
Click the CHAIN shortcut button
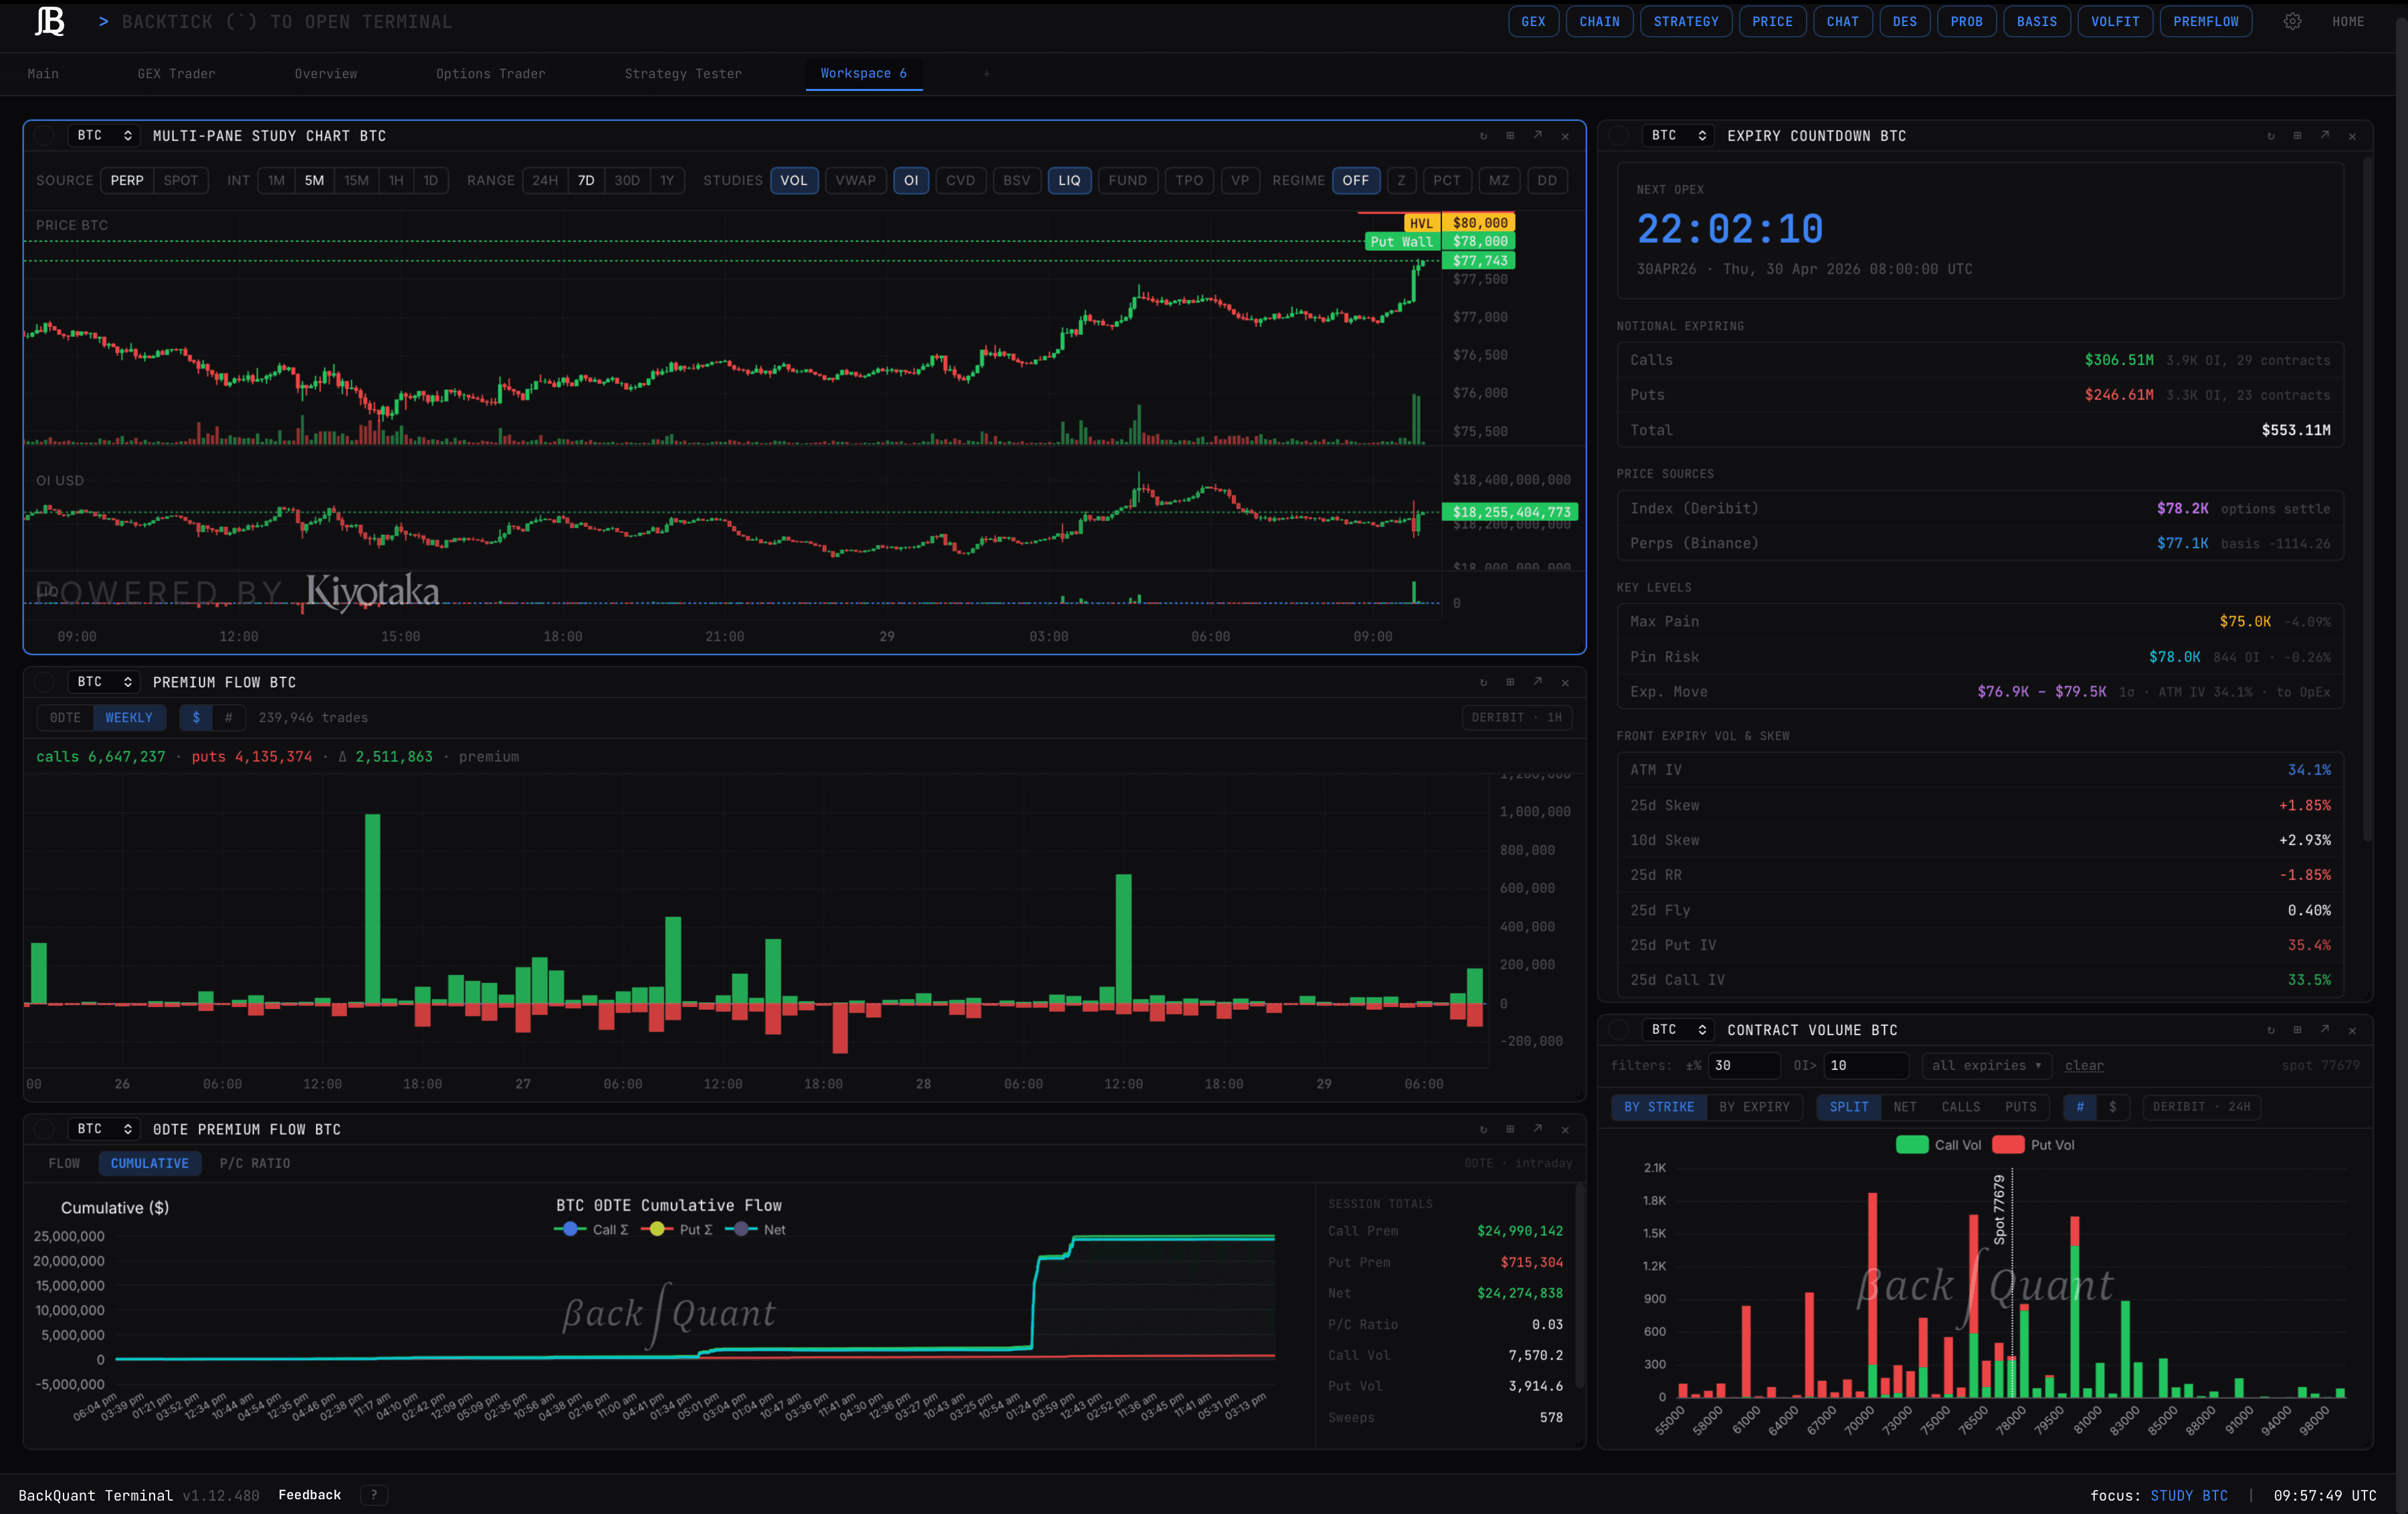point(1599,22)
